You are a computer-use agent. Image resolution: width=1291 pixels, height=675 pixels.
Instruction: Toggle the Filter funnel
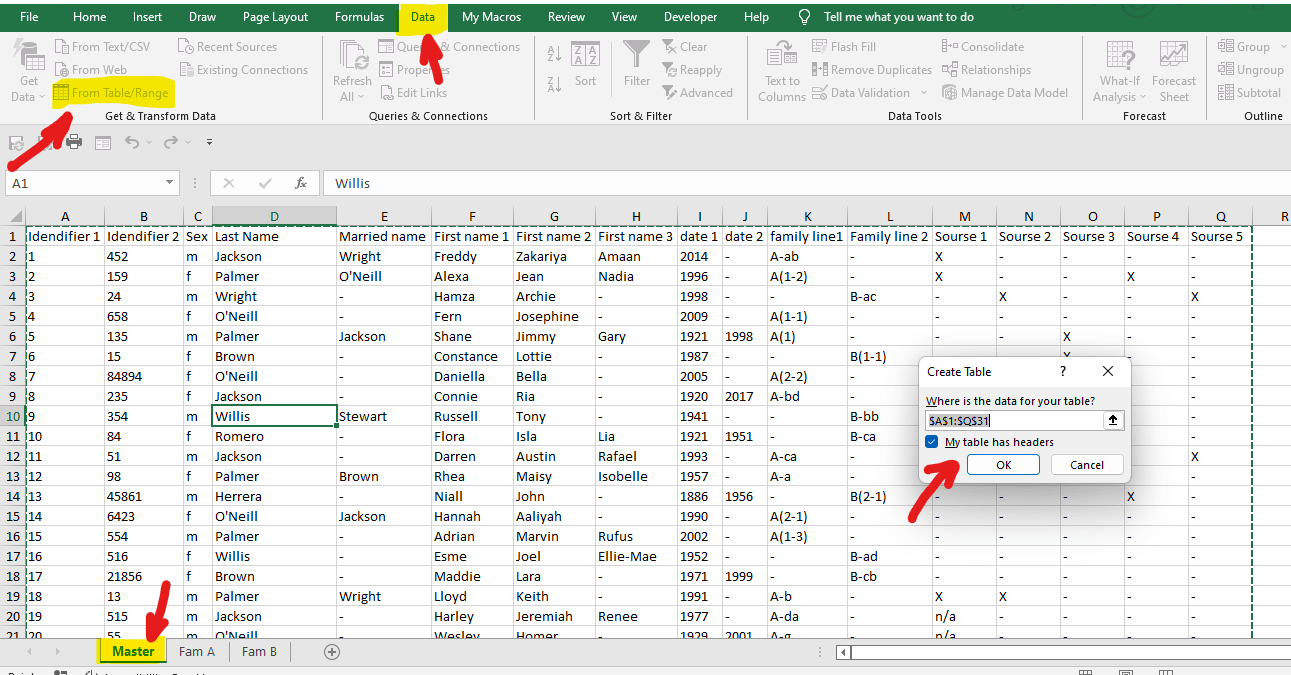click(x=637, y=64)
